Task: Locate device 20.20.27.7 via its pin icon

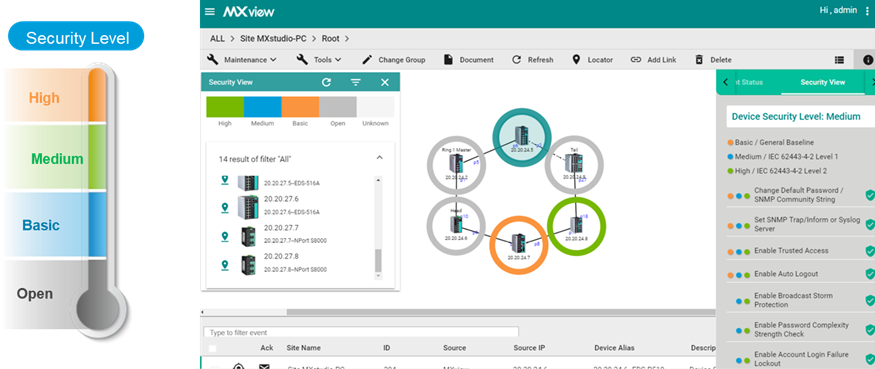Action: coord(225,237)
